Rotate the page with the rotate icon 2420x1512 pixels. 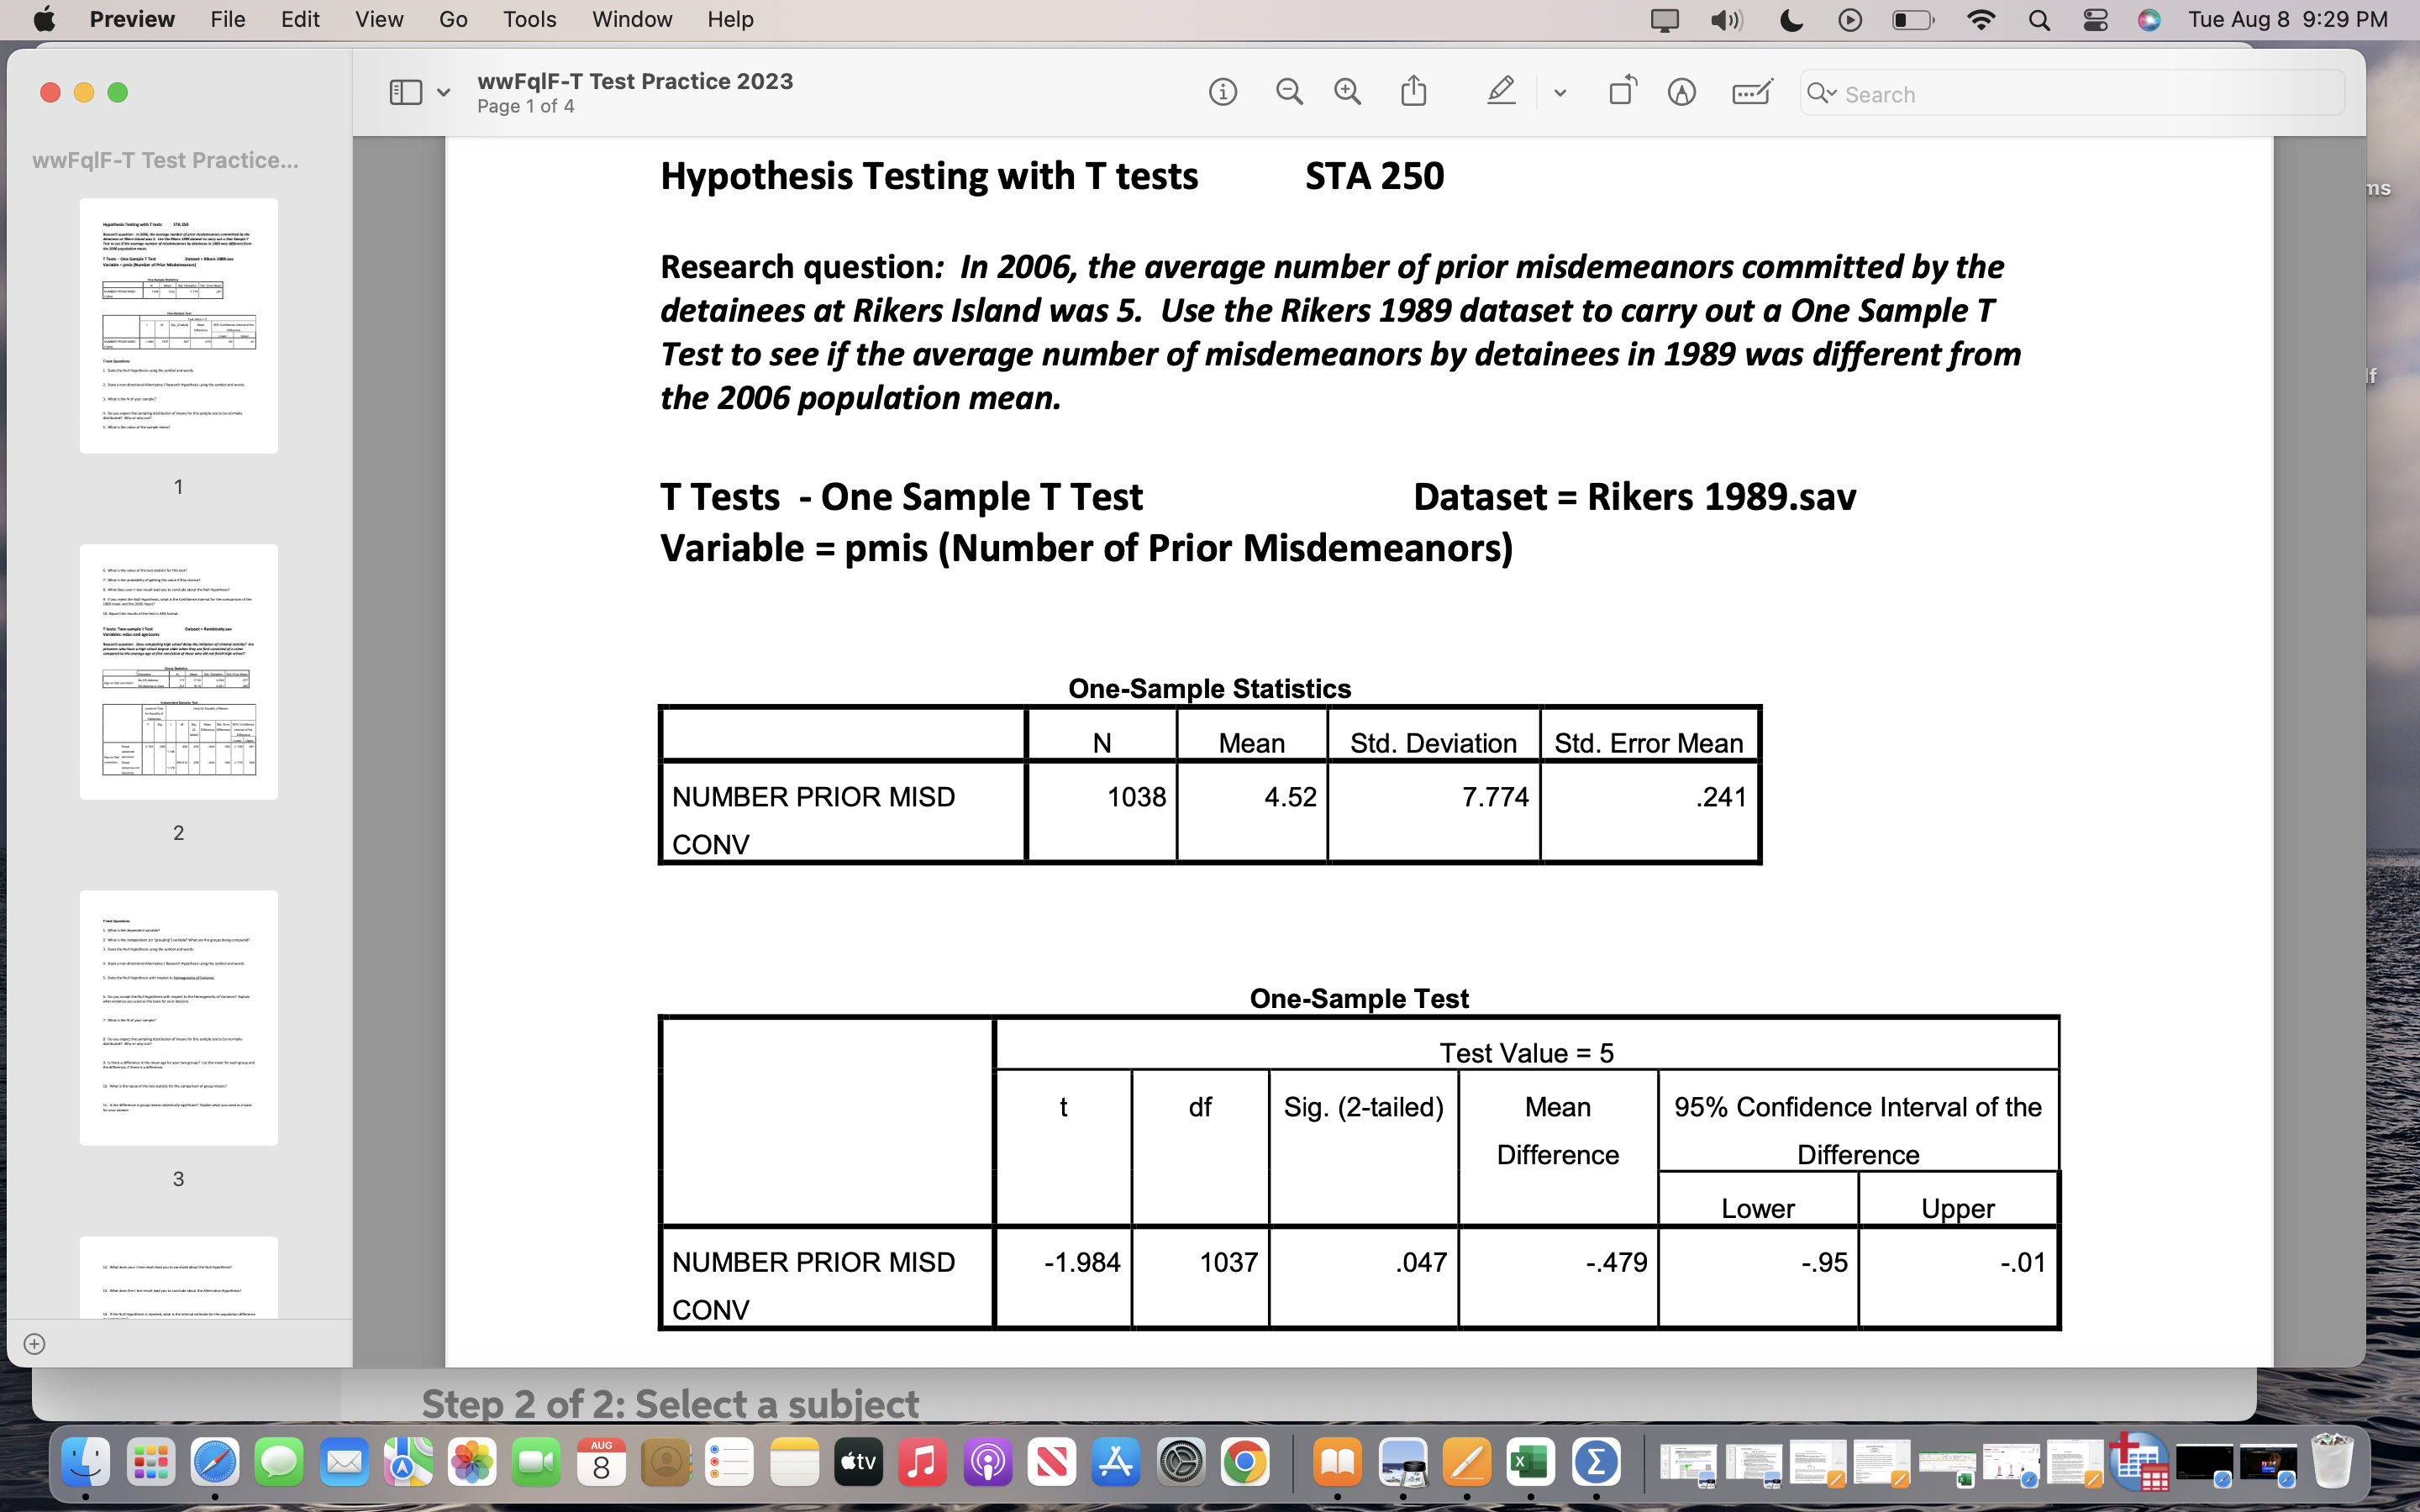[1621, 91]
